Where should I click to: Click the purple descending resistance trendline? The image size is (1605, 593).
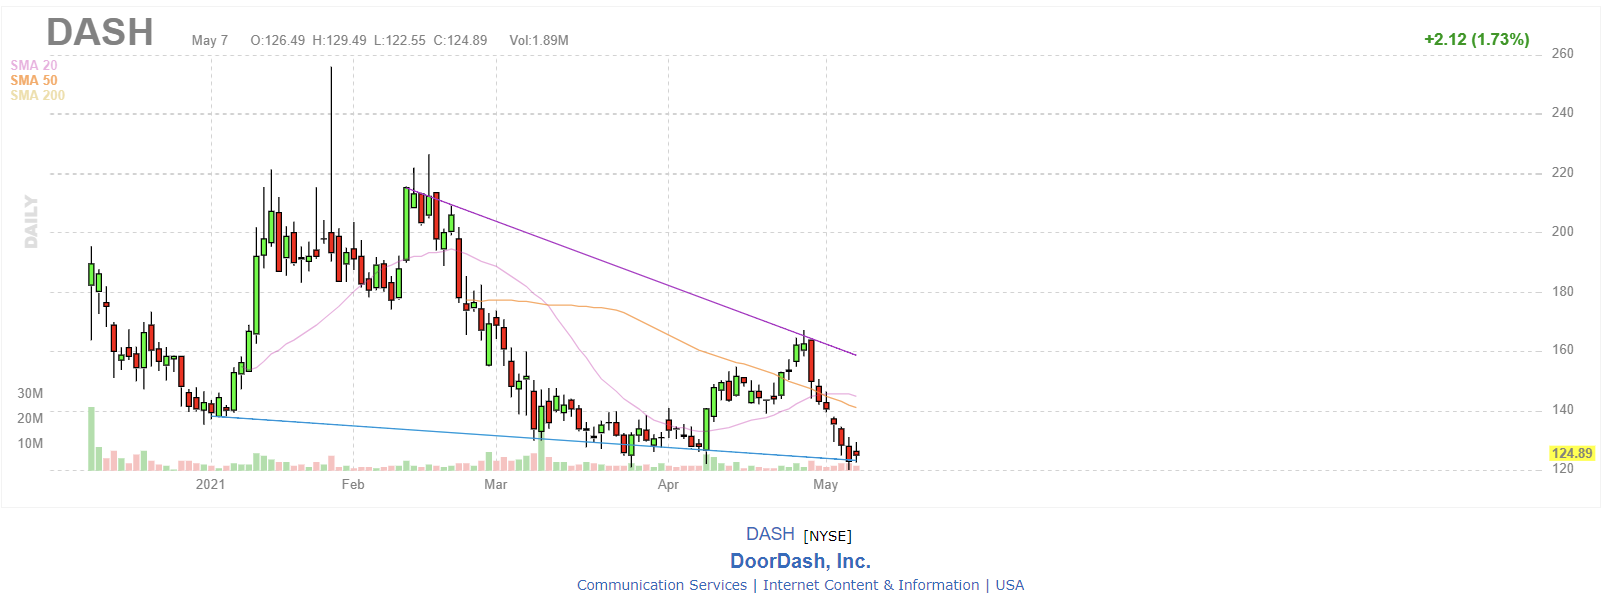[x=630, y=271]
